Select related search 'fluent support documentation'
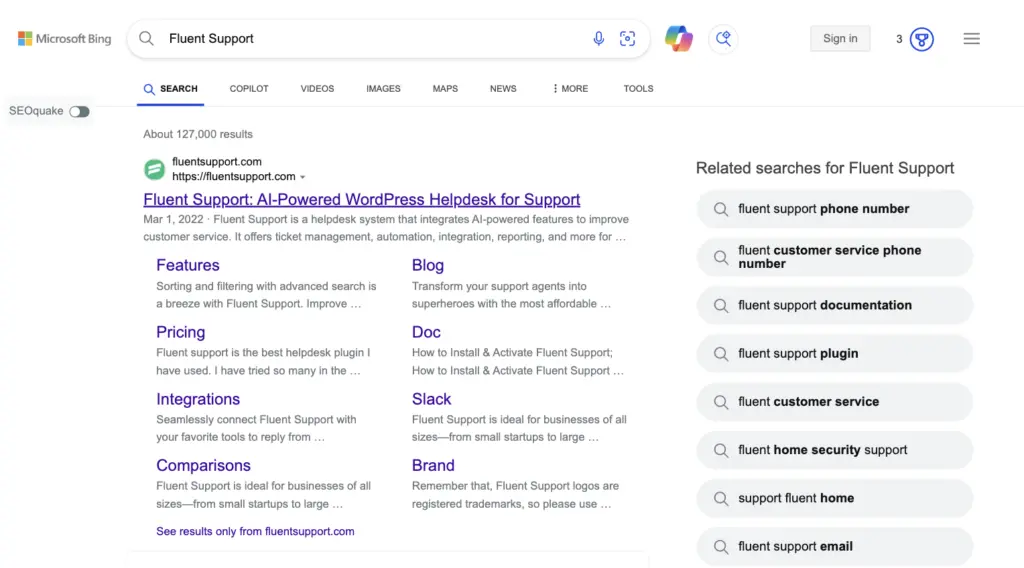Screen dimensions: 1024x568 pos(835,306)
